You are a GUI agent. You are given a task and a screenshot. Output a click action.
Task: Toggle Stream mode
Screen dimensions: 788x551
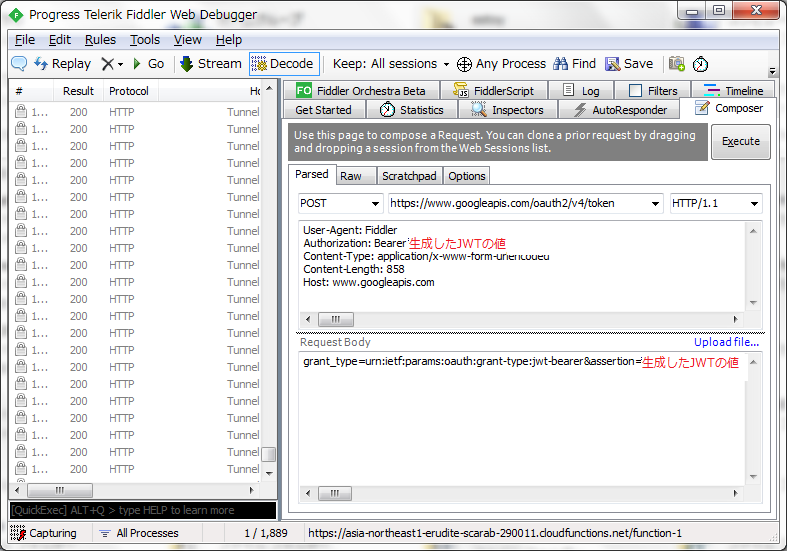tap(211, 64)
